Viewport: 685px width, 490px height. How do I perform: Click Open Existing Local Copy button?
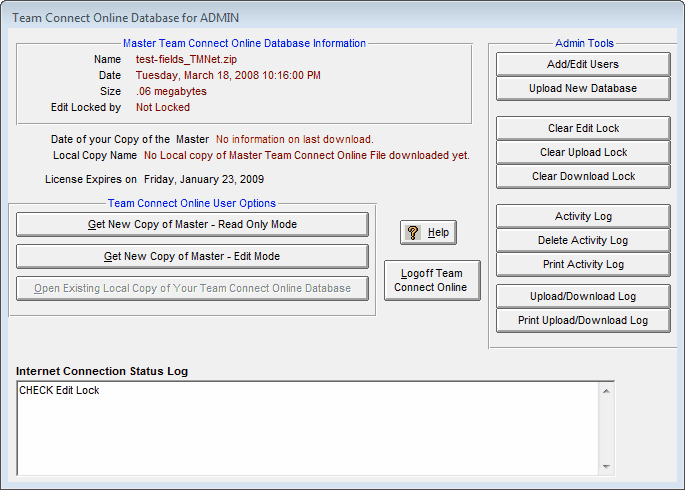click(192, 288)
